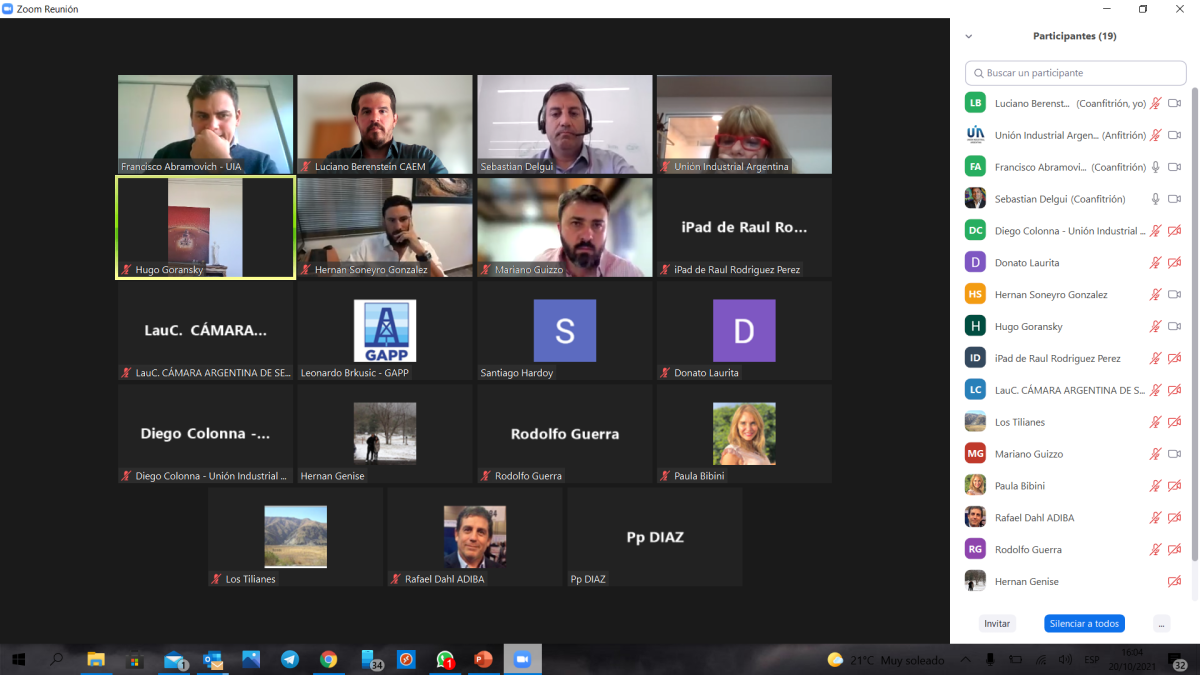The width and height of the screenshot is (1200, 675).
Task: Click Rafael Dahl ADIBA's disabled camera icon in list
Action: 1175,518
